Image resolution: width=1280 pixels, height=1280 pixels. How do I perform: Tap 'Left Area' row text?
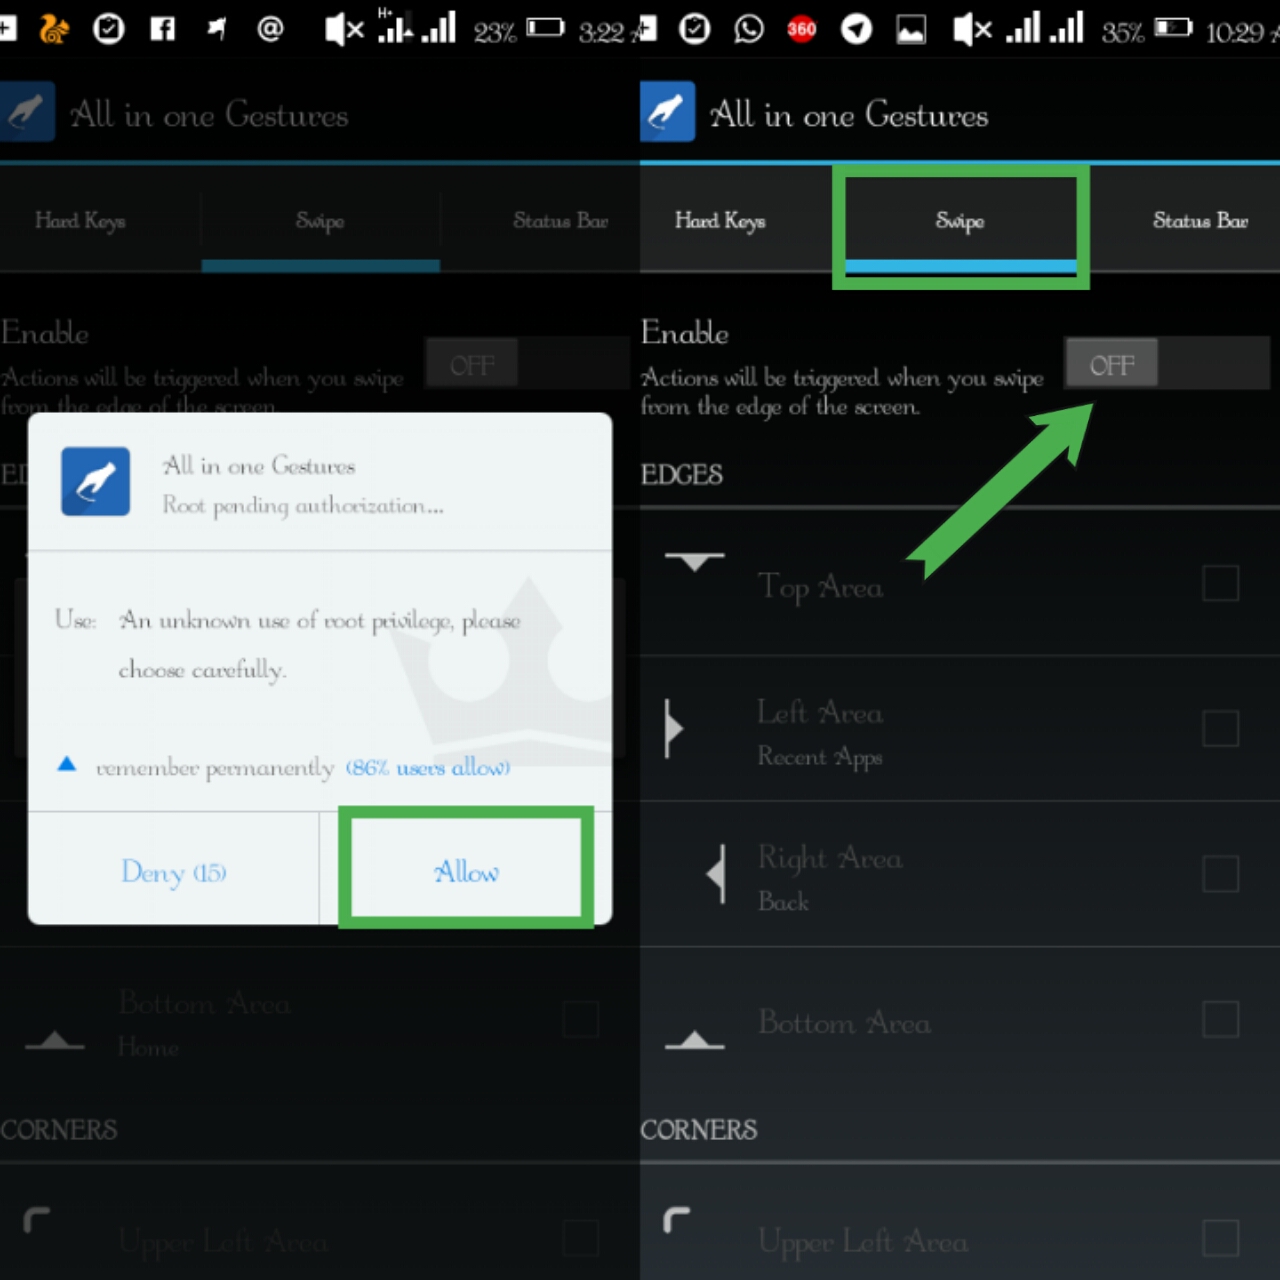click(x=820, y=712)
